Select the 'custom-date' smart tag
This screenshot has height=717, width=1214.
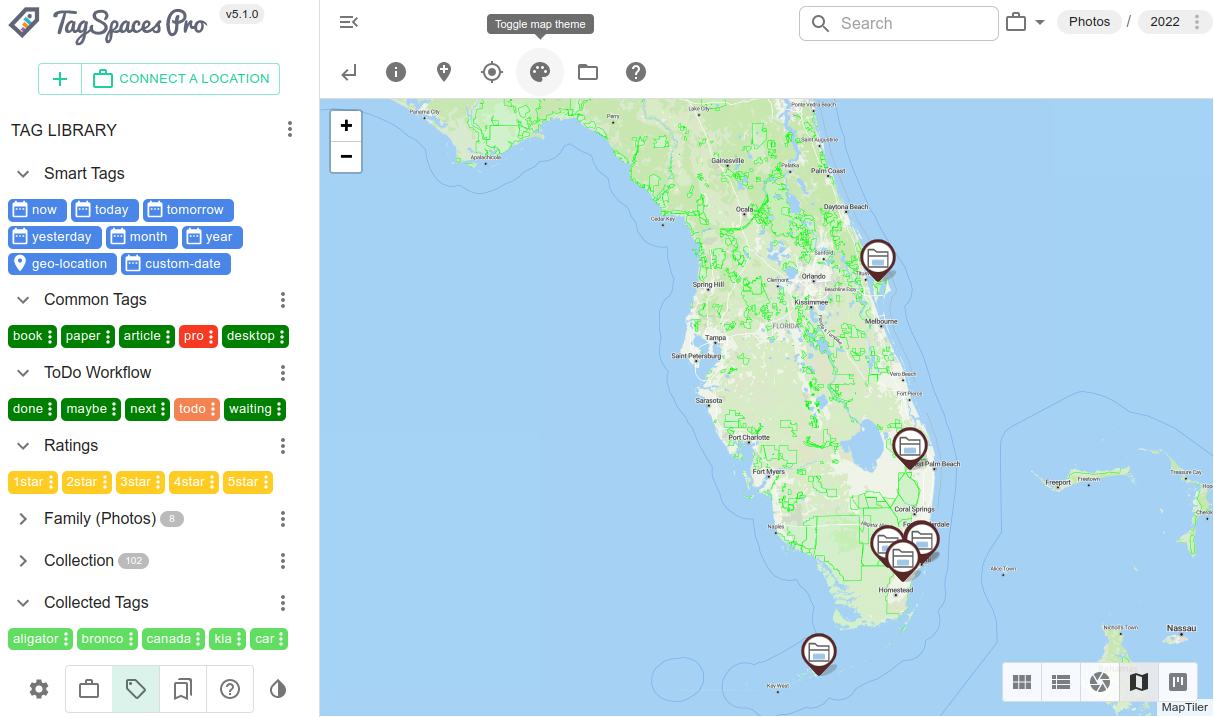tap(176, 264)
